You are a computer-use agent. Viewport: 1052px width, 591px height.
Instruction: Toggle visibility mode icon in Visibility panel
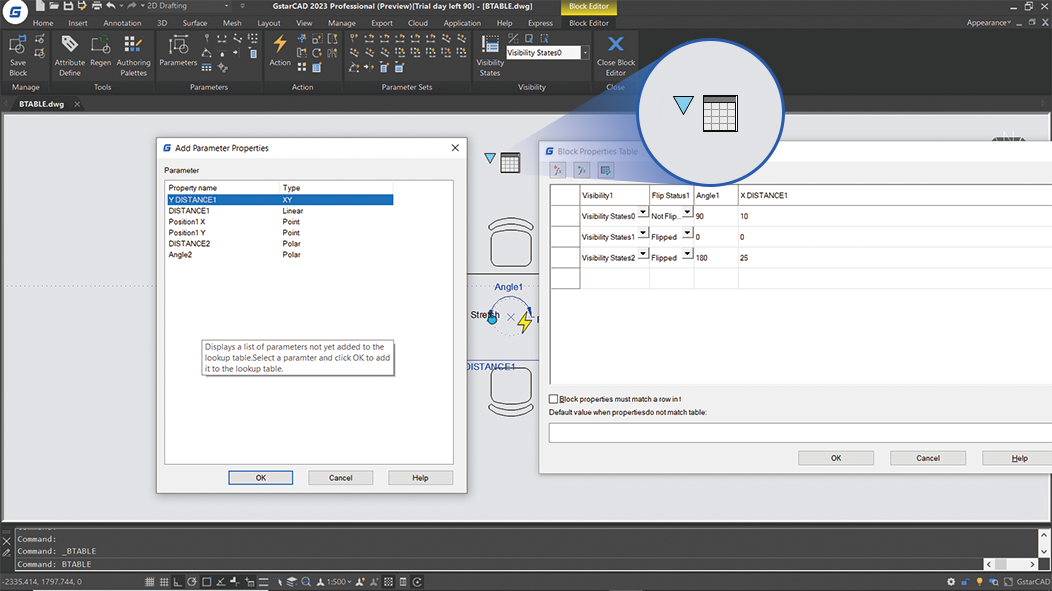pyautogui.click(x=513, y=38)
